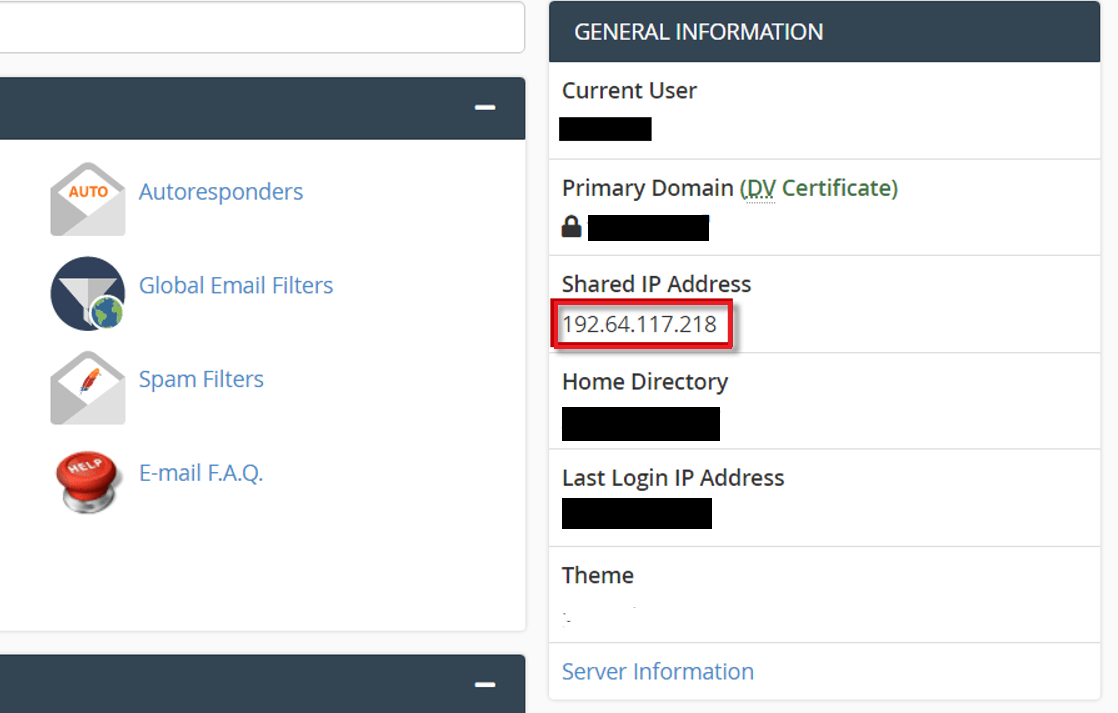Click the General Information panel header
Viewport: 1118px width, 713px height.
[824, 32]
